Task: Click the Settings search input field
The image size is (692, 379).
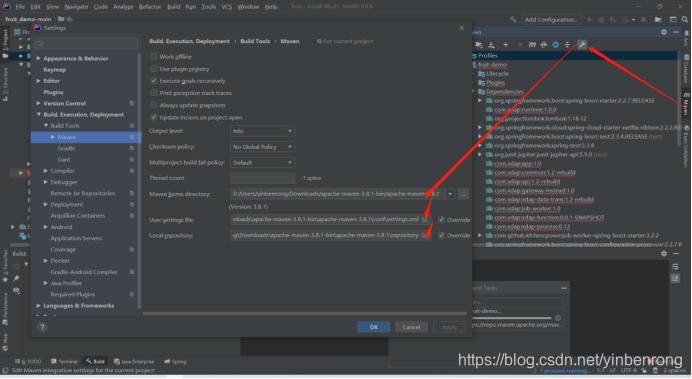Action: pos(86,44)
